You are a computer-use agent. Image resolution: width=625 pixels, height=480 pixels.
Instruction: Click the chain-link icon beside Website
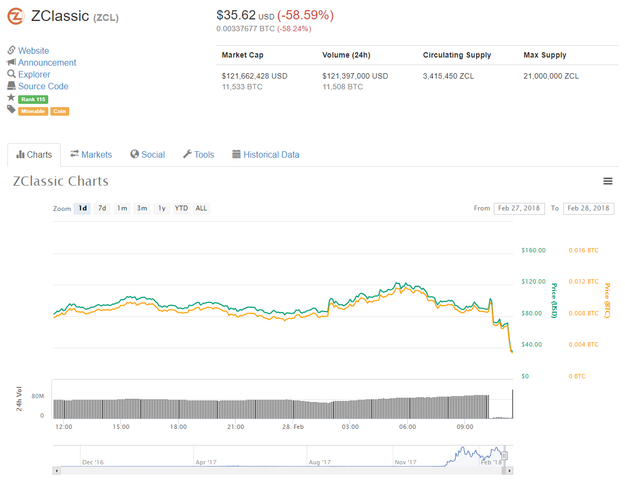coord(11,50)
